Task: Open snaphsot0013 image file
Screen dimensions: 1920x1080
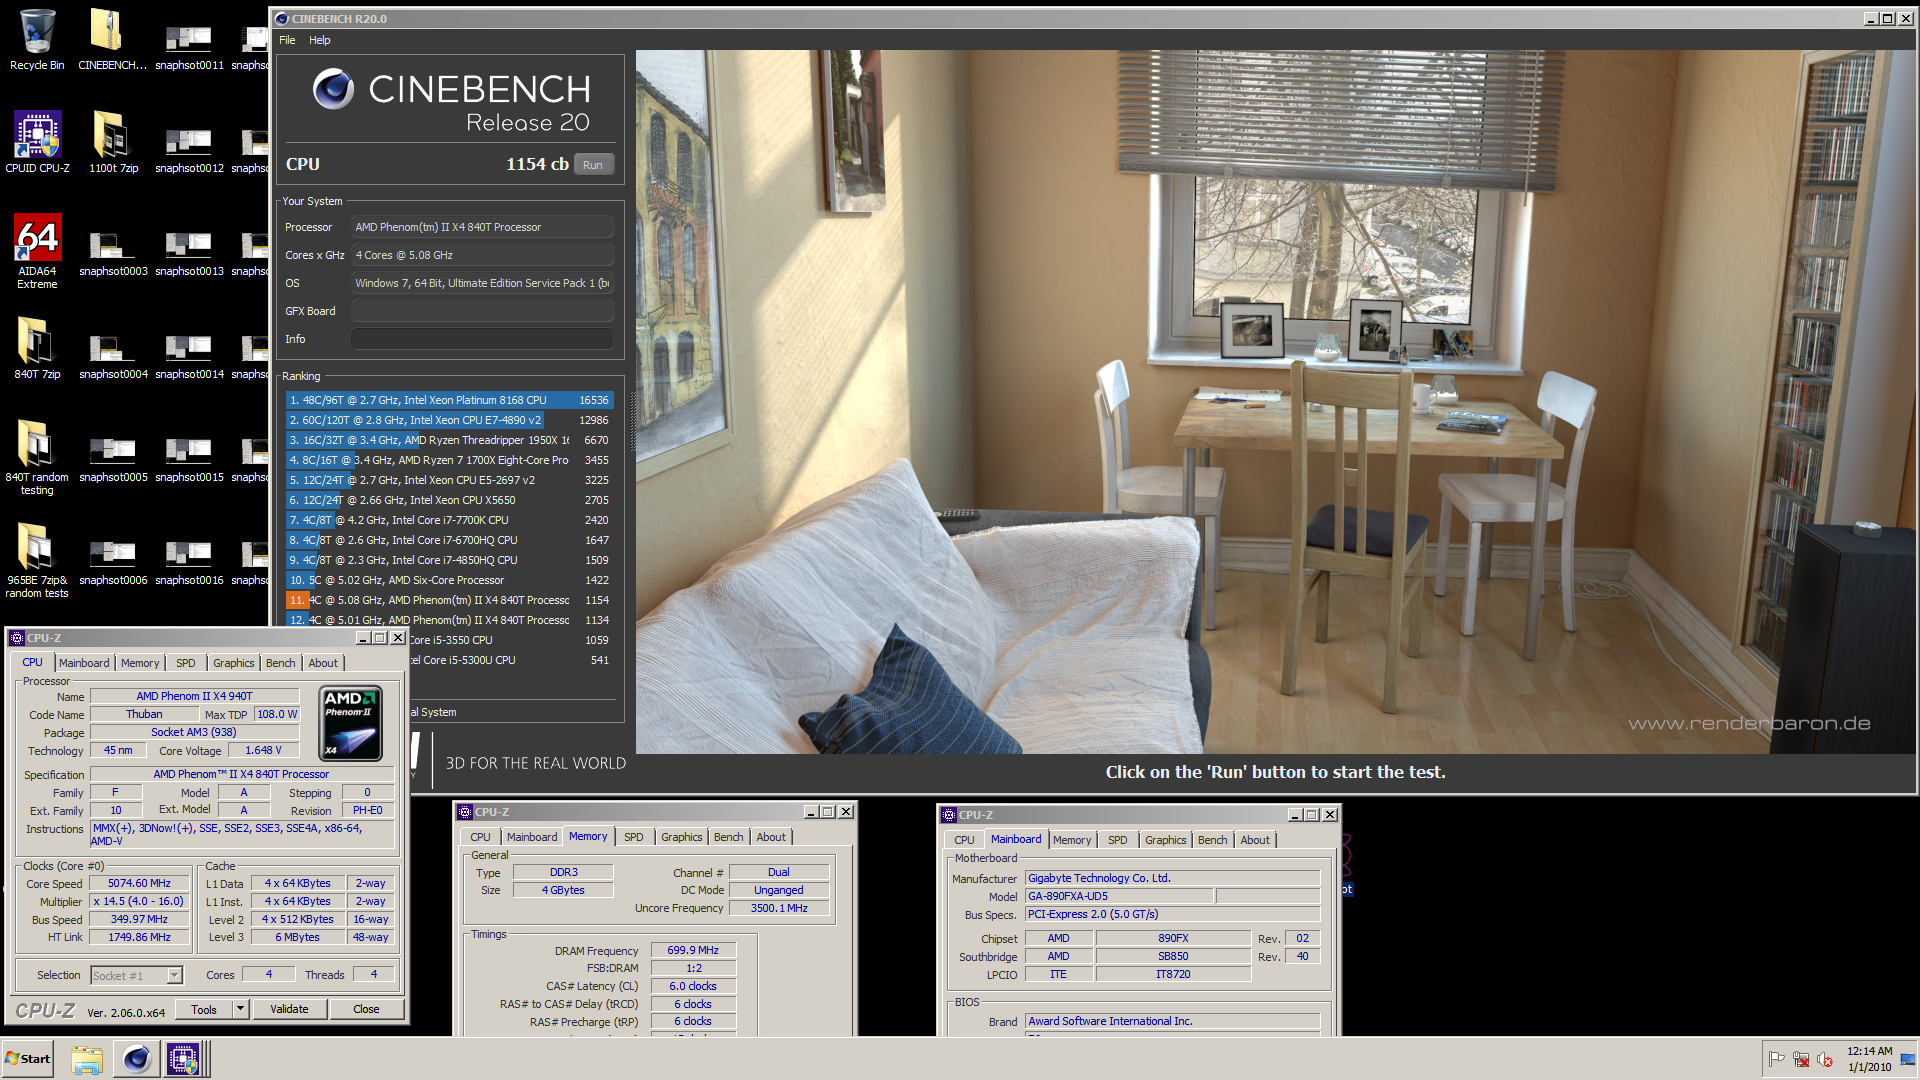Action: tap(189, 251)
